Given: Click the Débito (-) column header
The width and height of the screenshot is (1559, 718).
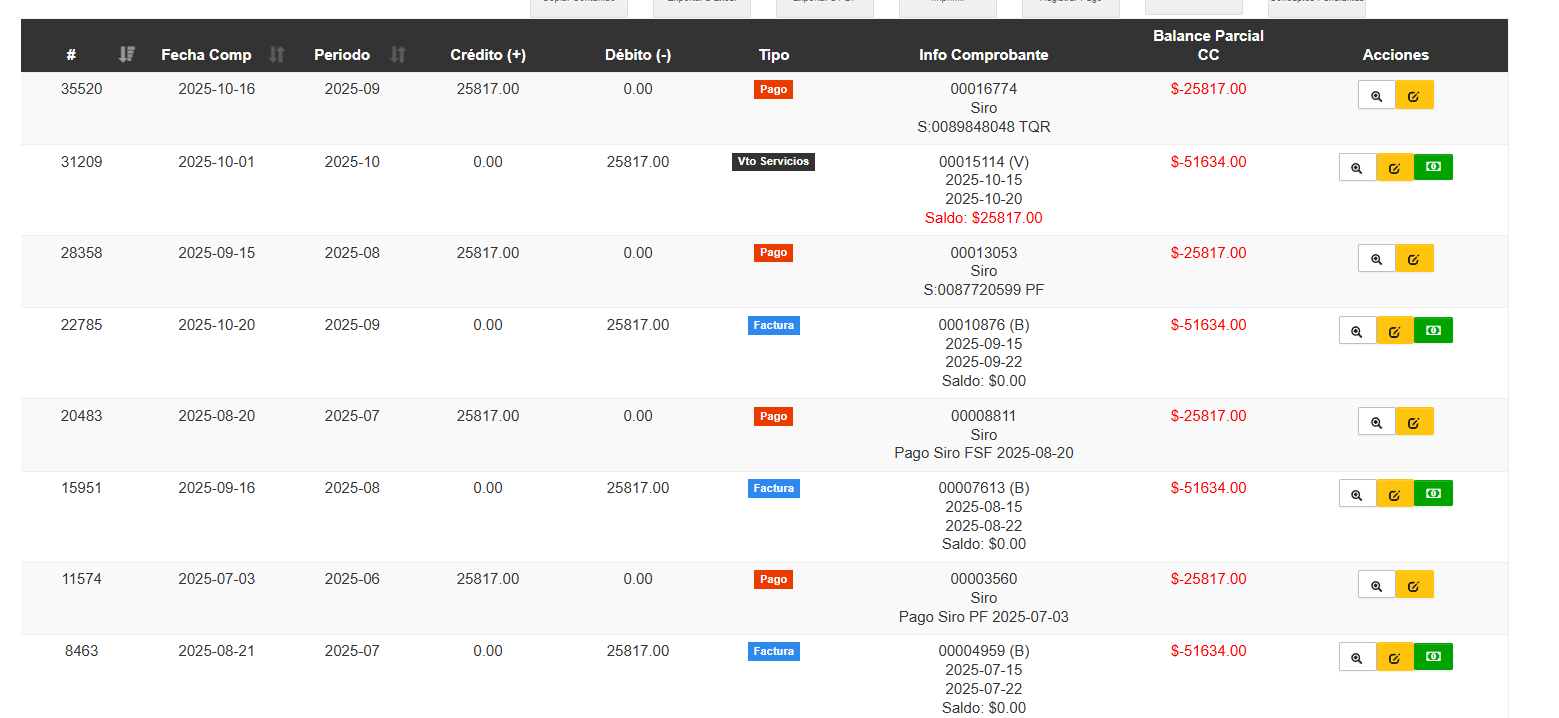Looking at the screenshot, I should [x=638, y=55].
